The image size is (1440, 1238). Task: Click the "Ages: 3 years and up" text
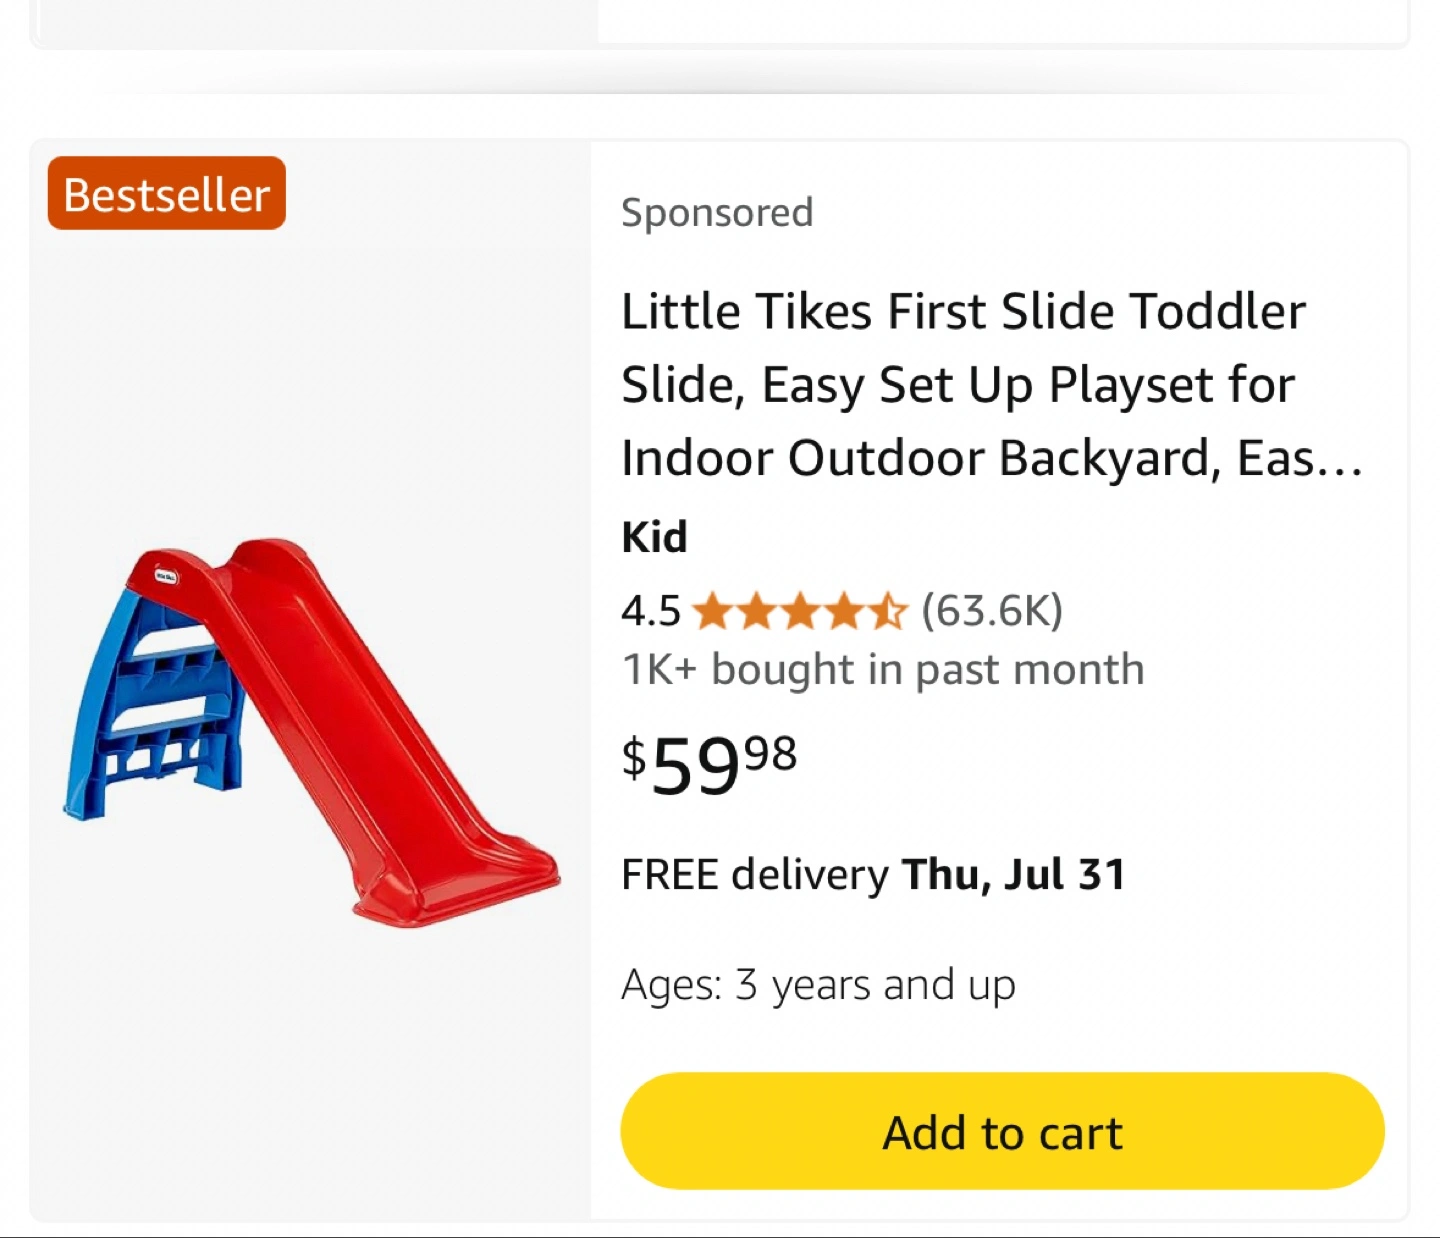pyautogui.click(x=818, y=985)
